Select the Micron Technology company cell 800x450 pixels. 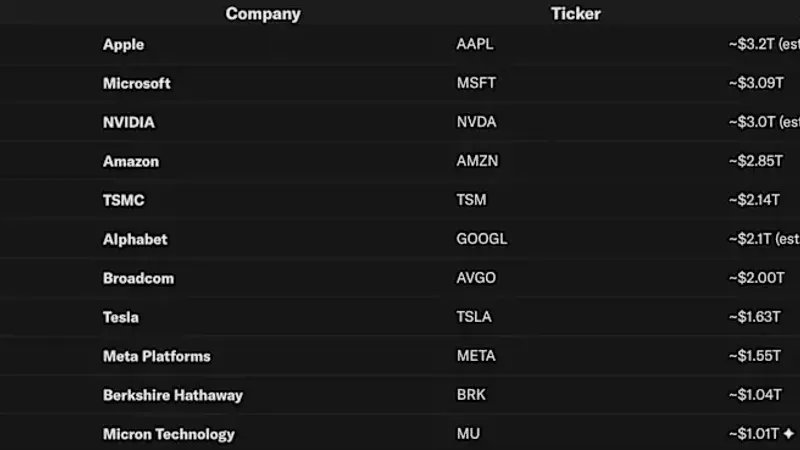tap(169, 434)
